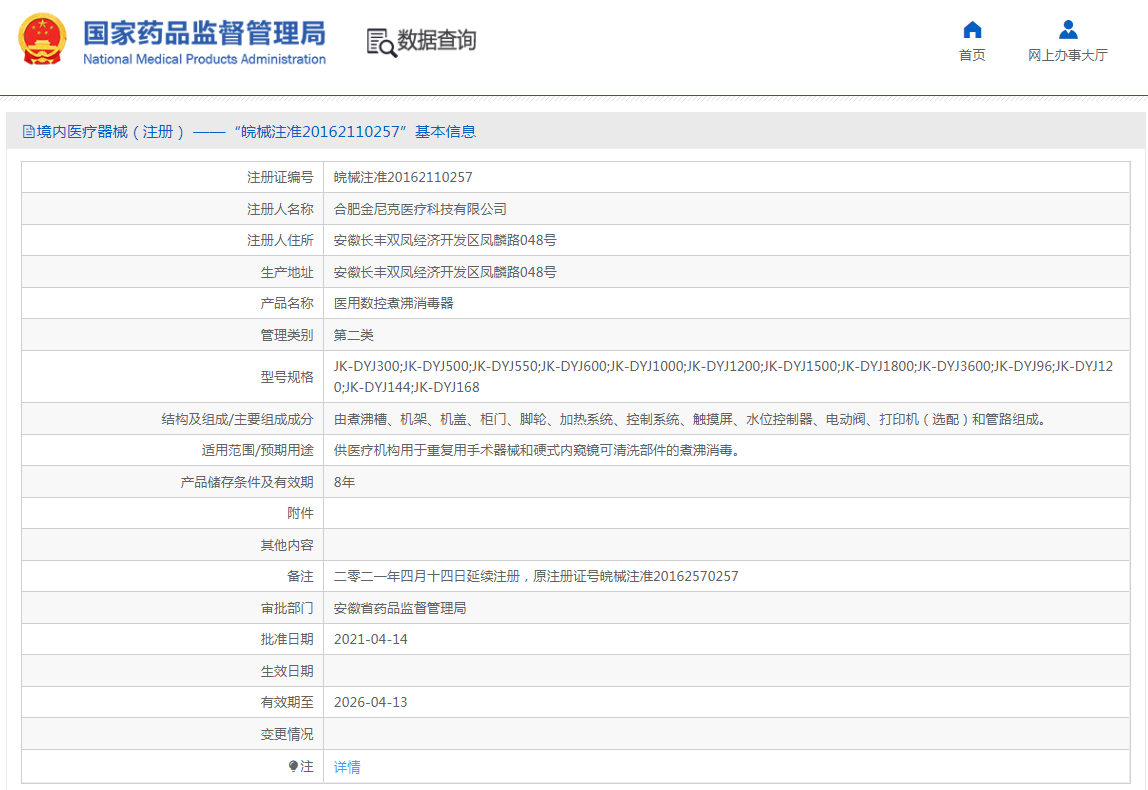Open the 数据查询 magnifier icon

(x=381, y=42)
